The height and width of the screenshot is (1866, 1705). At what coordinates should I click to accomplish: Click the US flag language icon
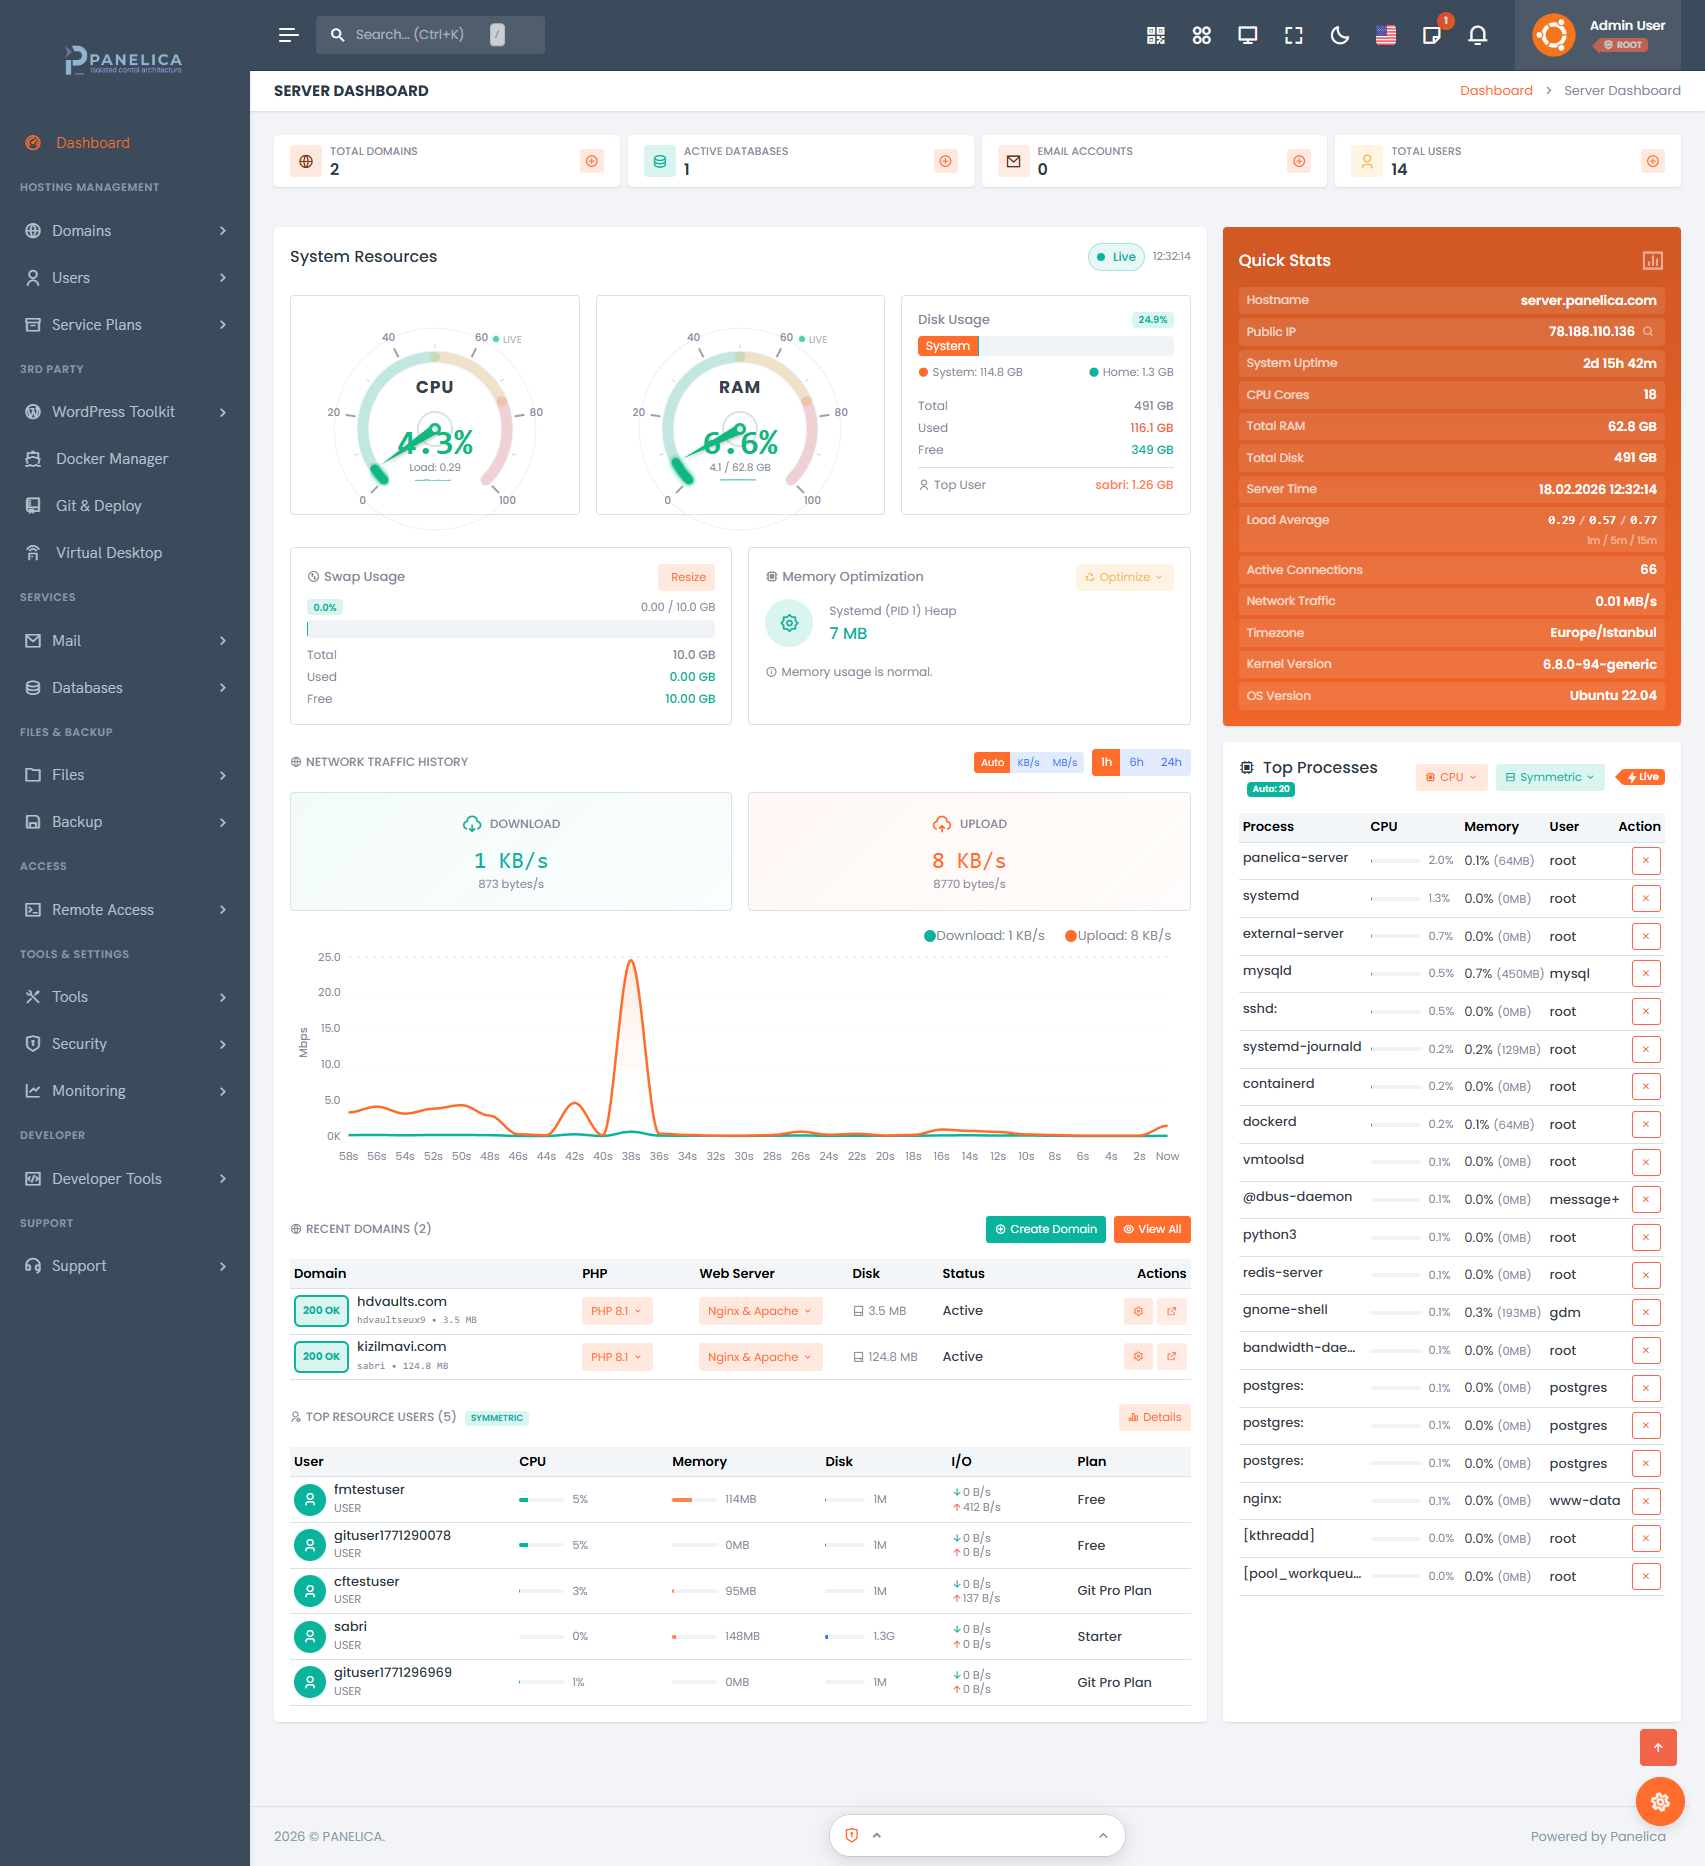[1386, 35]
